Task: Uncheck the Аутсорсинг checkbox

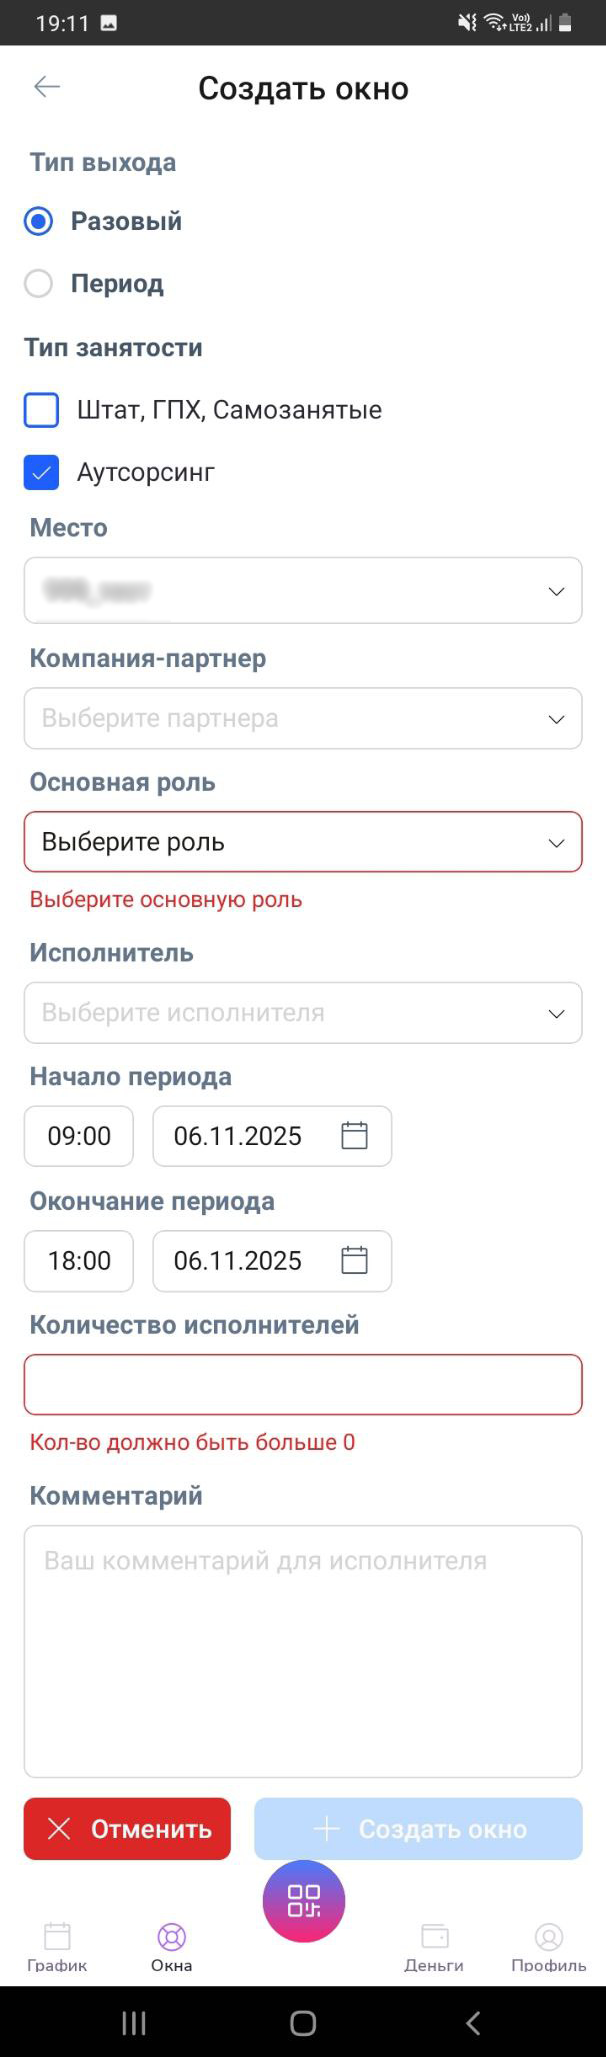Action: click(41, 473)
